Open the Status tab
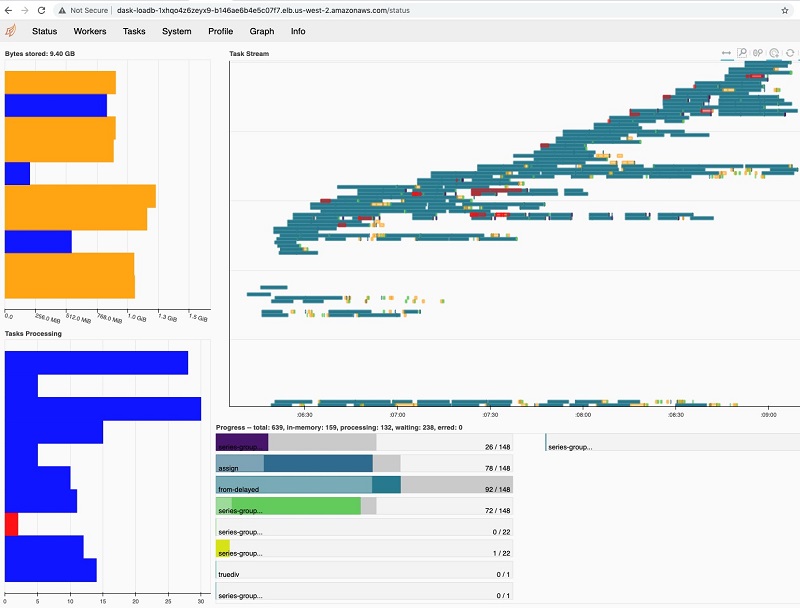The width and height of the screenshot is (800, 608). click(x=44, y=31)
